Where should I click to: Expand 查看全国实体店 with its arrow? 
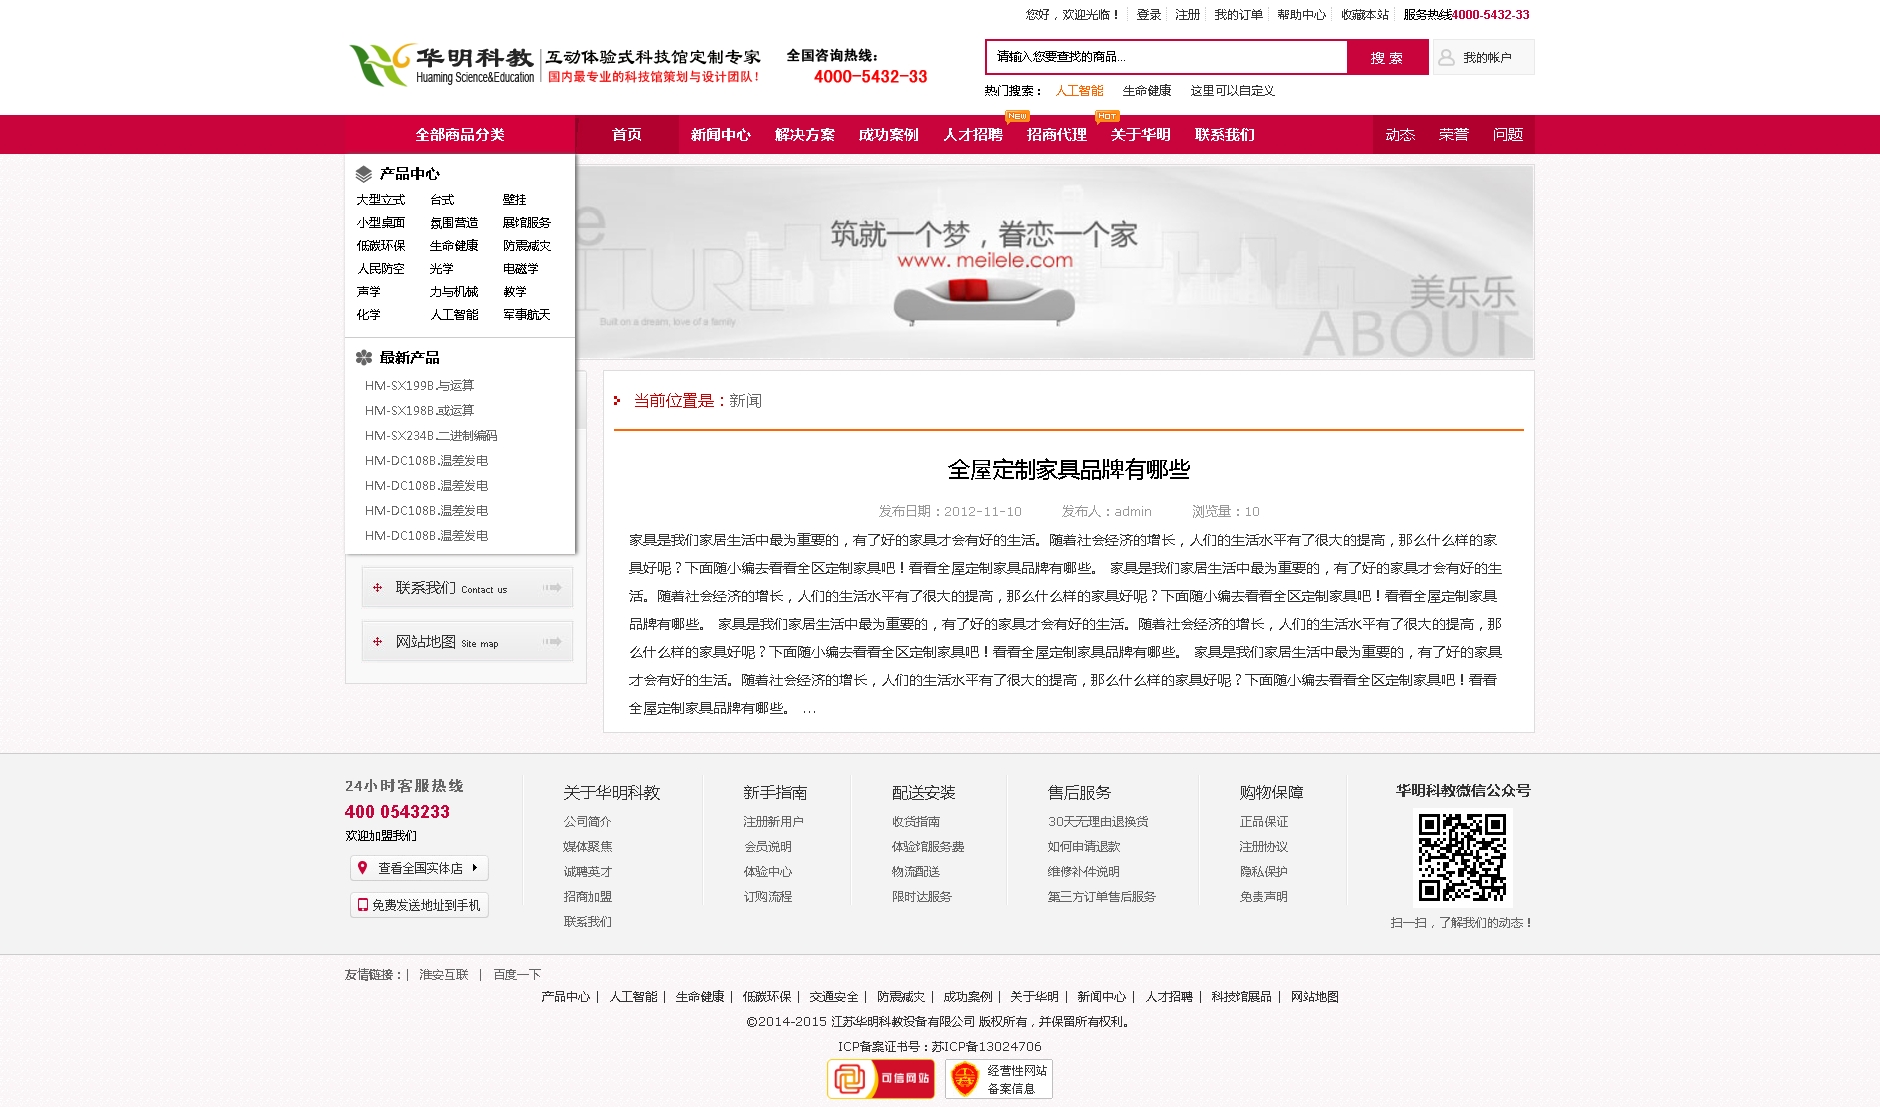(475, 868)
